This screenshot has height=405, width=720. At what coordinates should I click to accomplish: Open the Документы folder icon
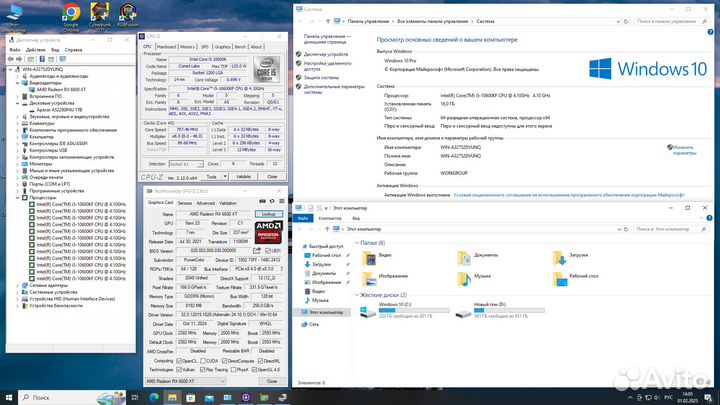(x=464, y=259)
